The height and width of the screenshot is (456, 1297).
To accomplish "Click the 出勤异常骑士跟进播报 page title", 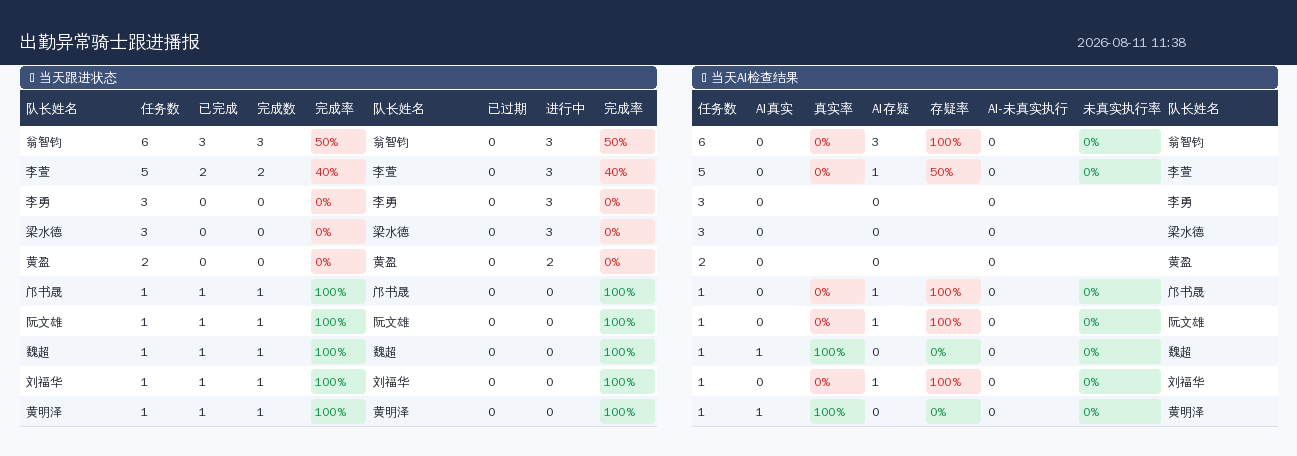I will point(110,42).
